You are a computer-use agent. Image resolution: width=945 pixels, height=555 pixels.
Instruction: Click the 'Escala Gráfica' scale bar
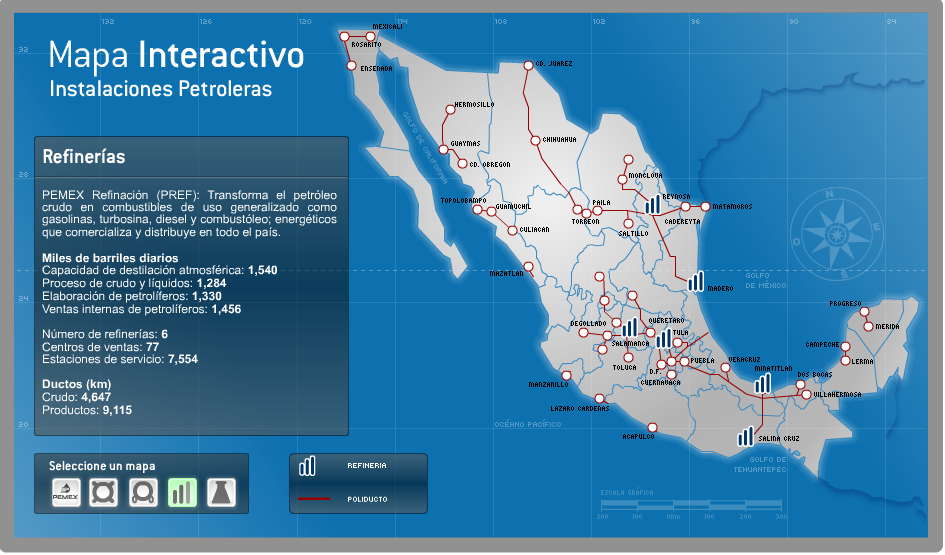[x=691, y=505]
